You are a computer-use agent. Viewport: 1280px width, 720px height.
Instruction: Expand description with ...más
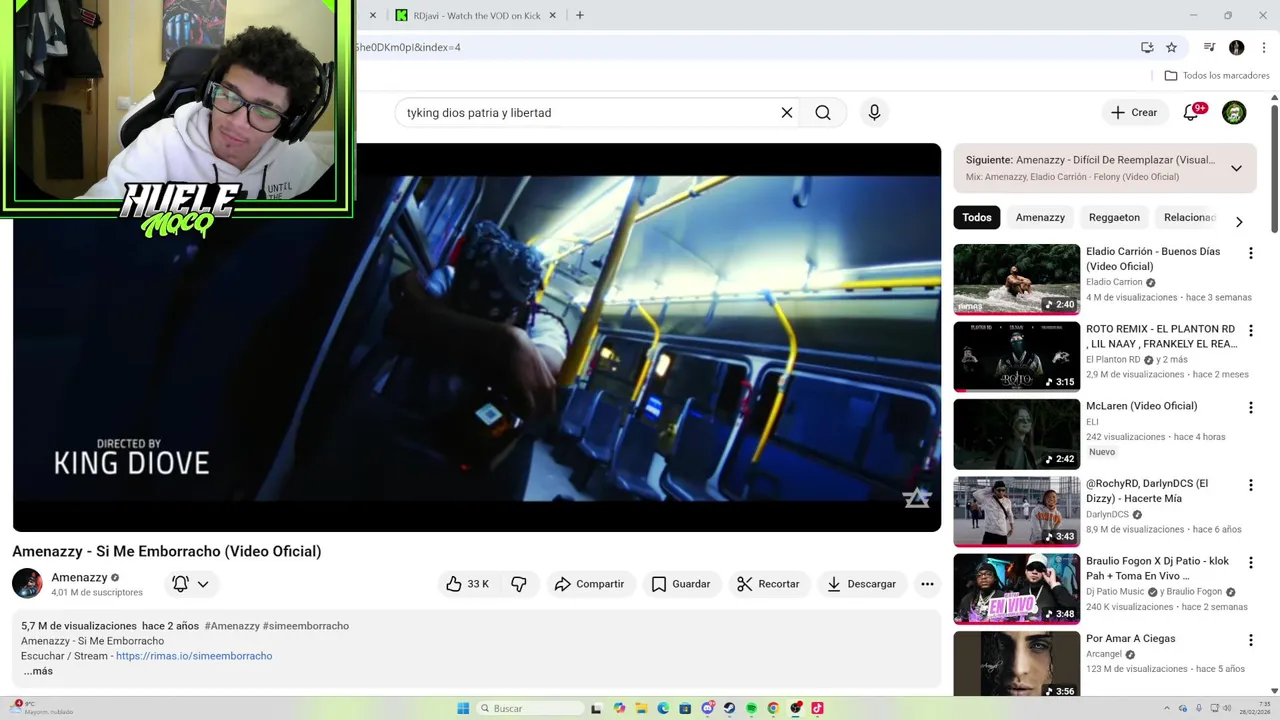point(38,671)
